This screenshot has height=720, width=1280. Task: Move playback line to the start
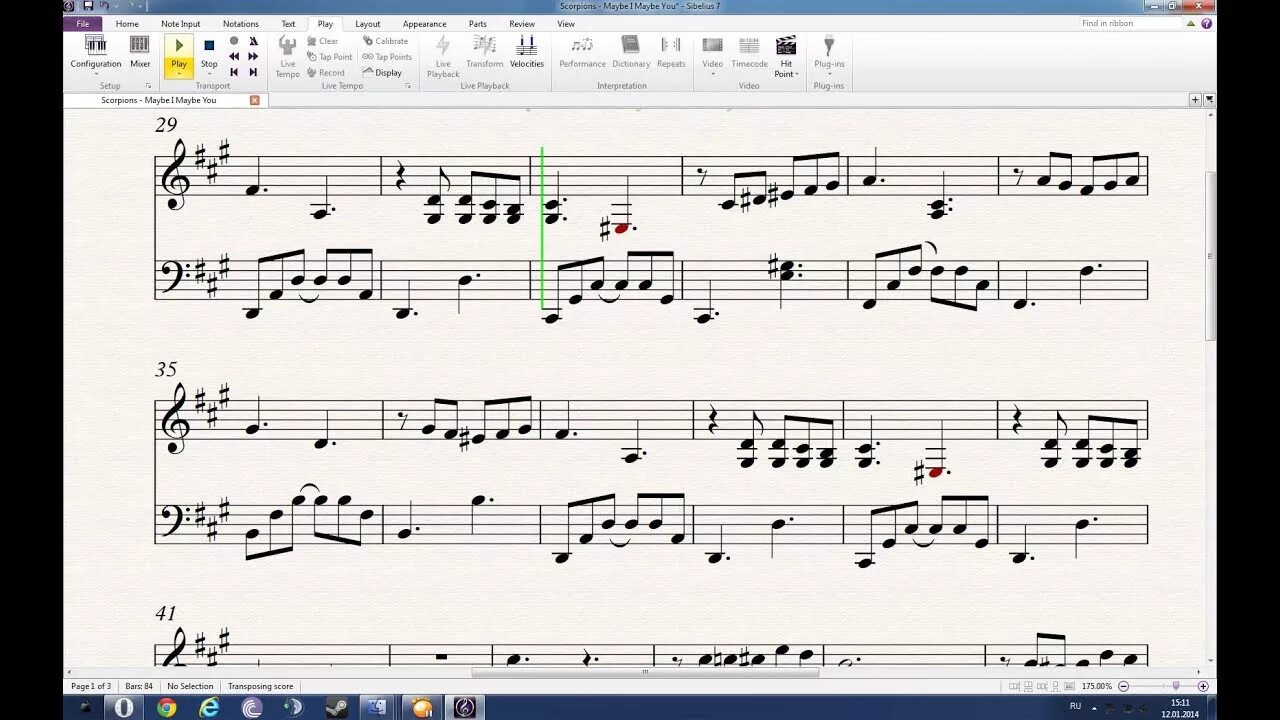pos(234,72)
